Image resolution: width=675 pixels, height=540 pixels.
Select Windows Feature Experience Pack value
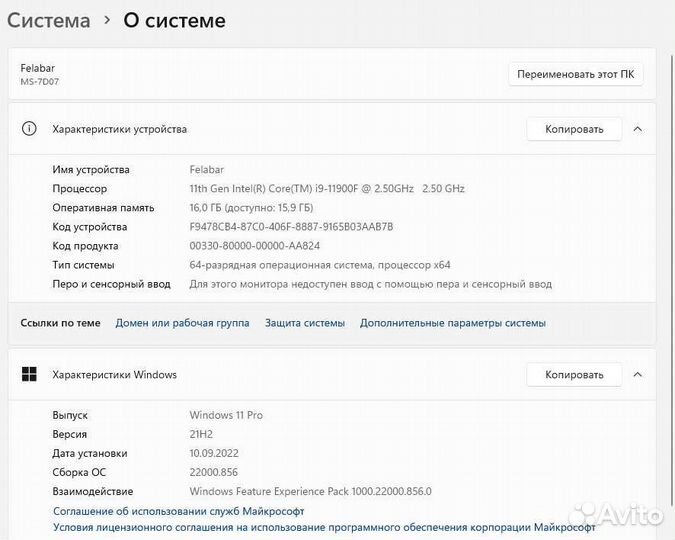310,491
